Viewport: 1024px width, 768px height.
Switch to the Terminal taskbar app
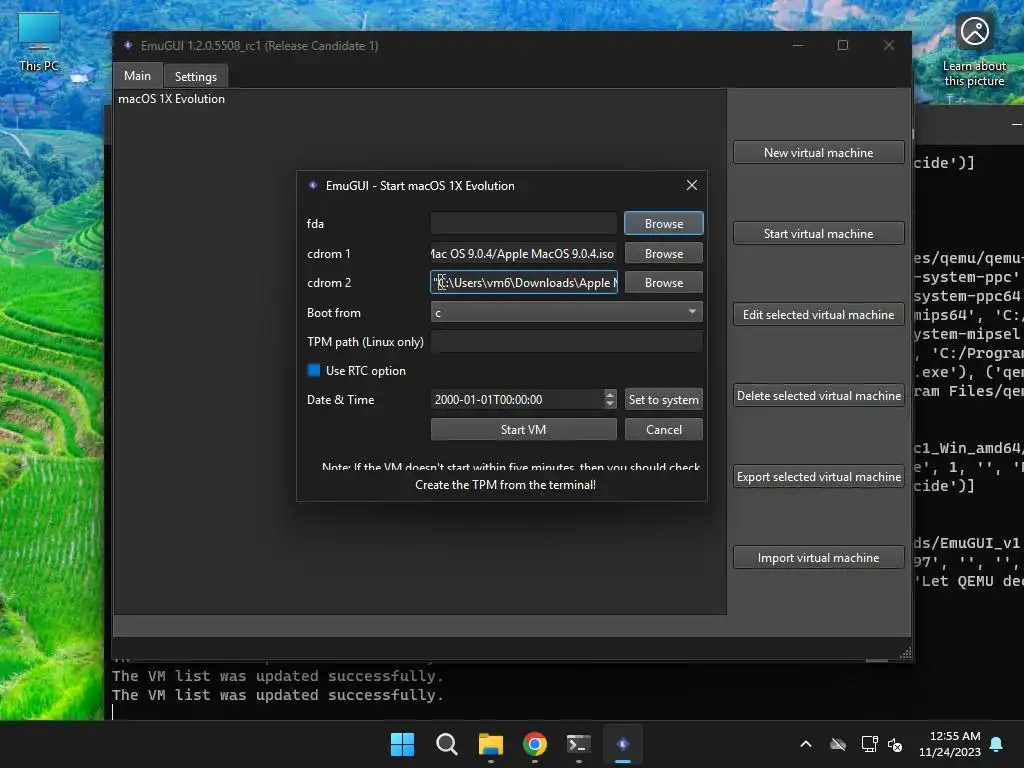pos(579,744)
